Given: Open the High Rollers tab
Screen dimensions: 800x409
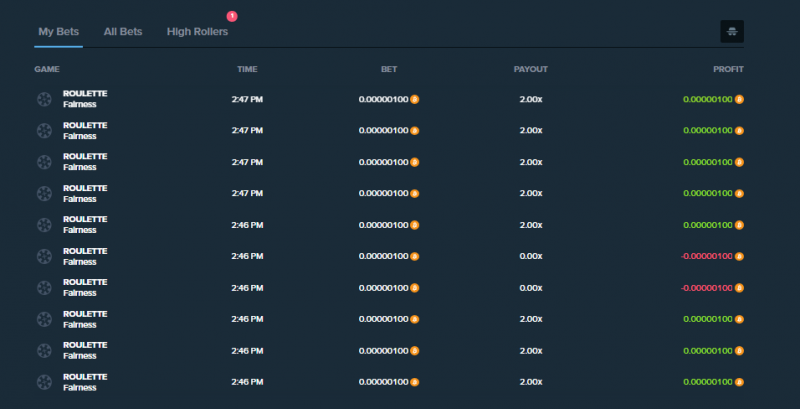Looking at the screenshot, I should pos(197,32).
